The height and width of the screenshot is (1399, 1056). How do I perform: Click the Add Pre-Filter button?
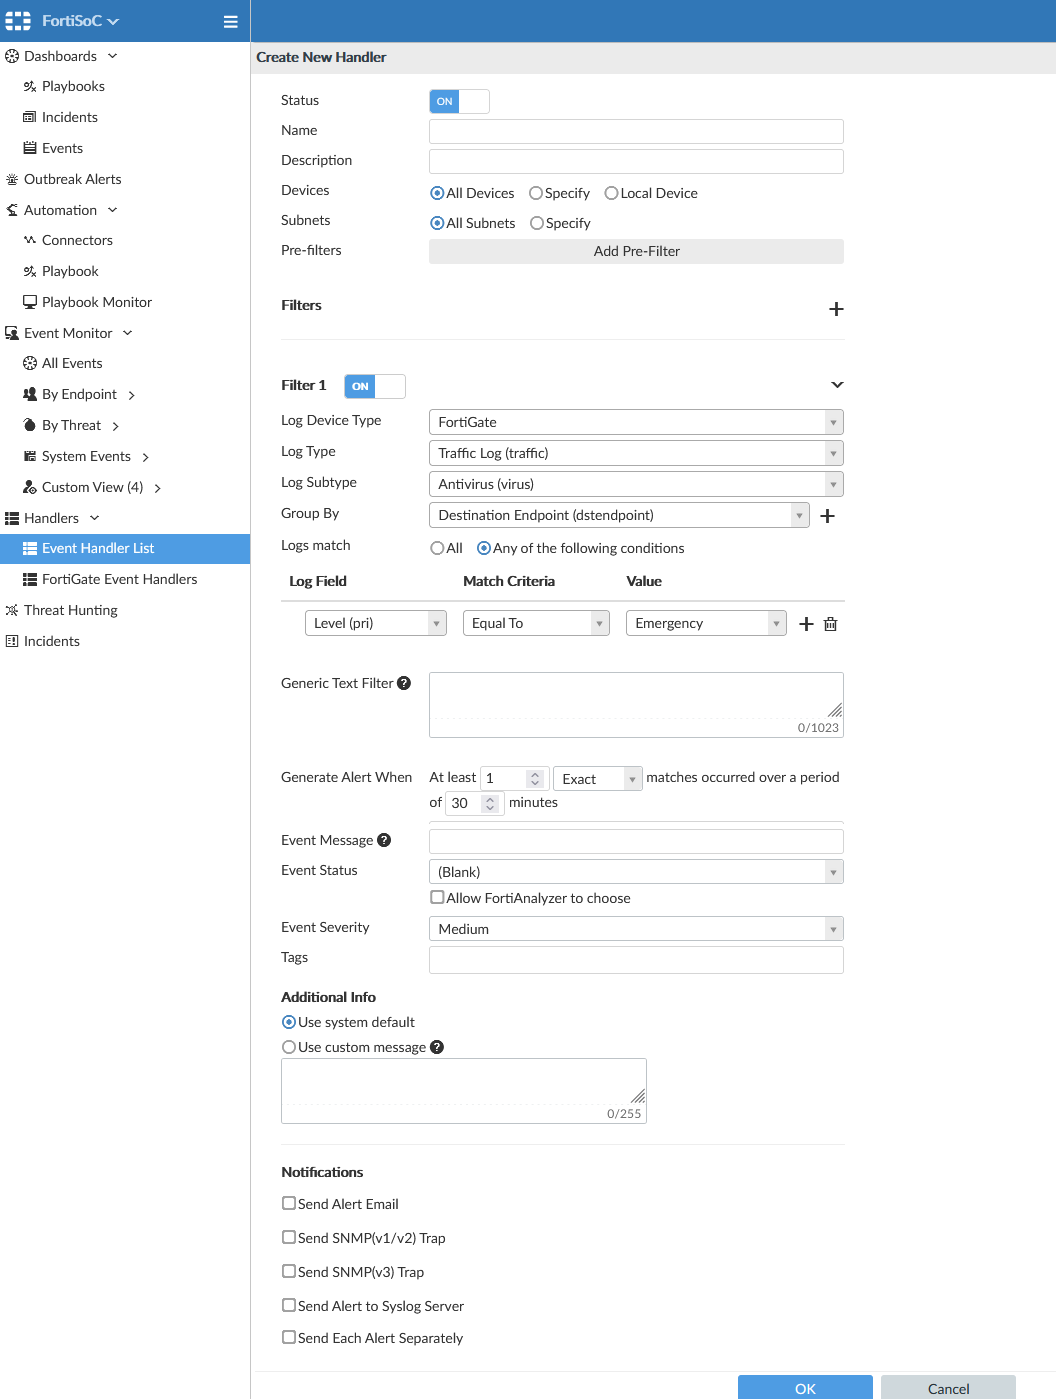coord(636,251)
